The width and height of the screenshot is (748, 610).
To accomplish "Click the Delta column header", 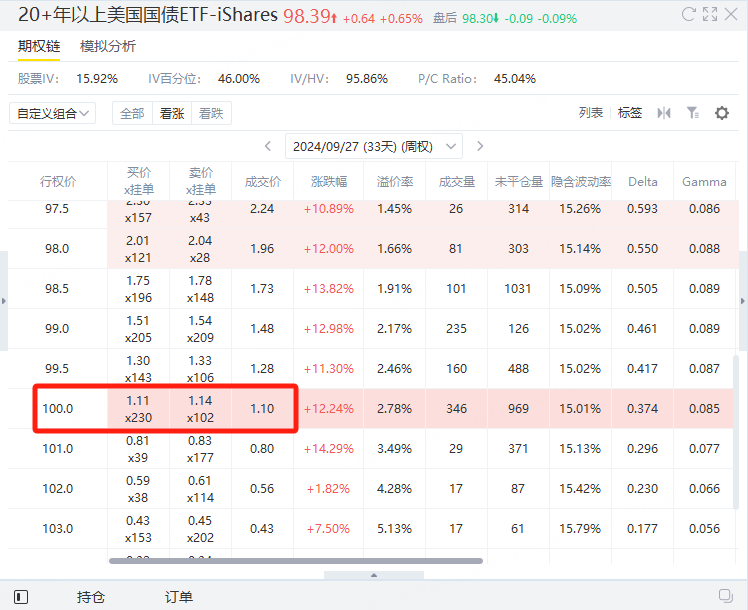I will [x=643, y=181].
